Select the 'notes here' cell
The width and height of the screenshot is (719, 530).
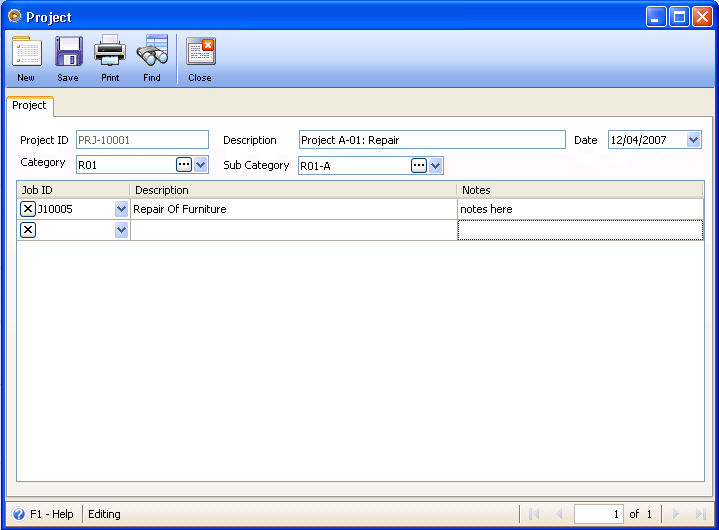click(x=581, y=209)
